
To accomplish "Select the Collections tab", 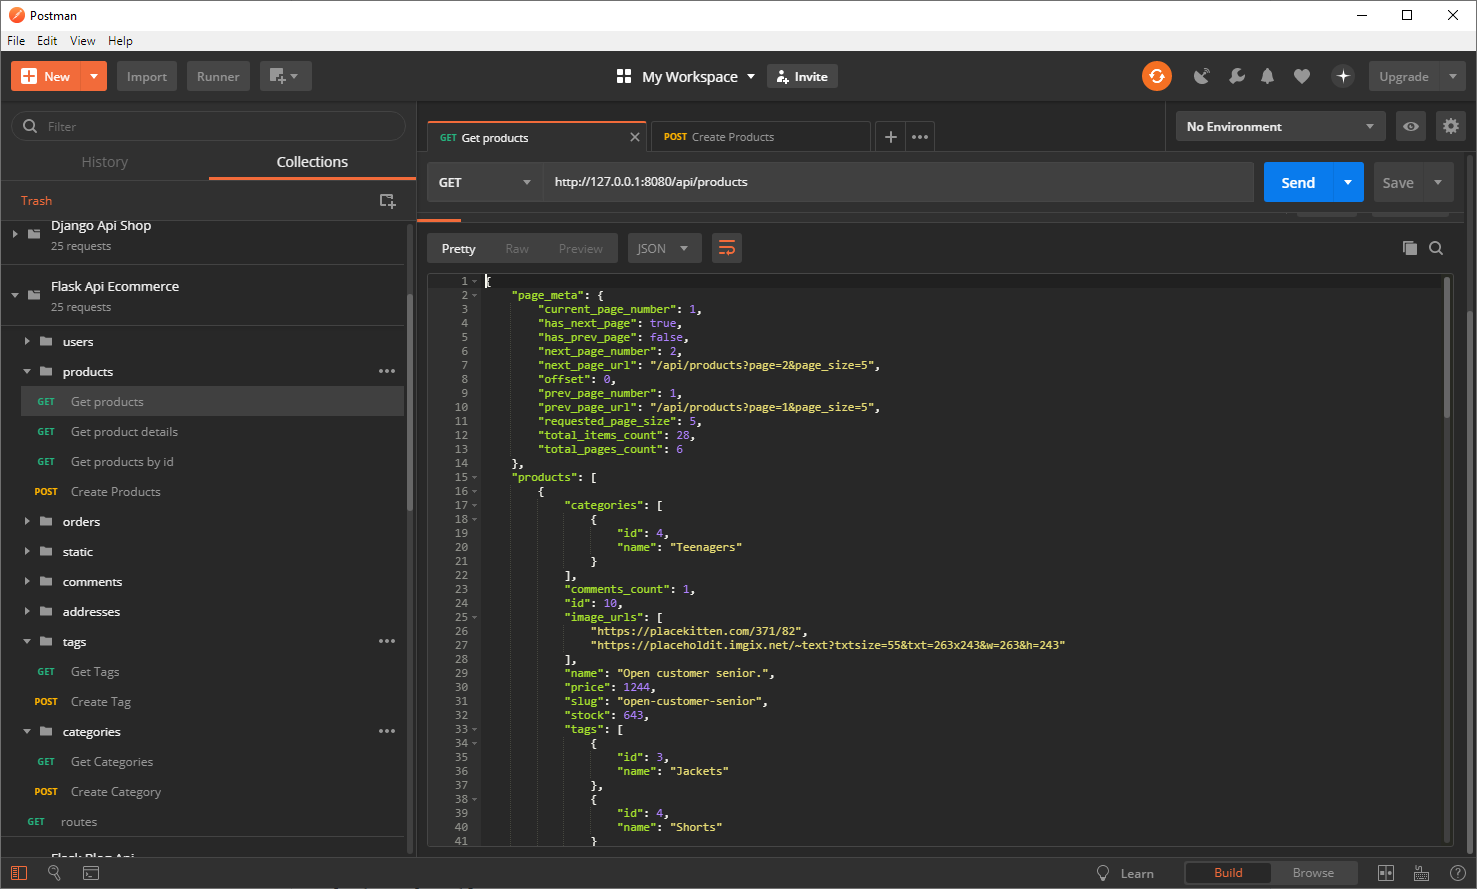I will pyautogui.click(x=312, y=162).
